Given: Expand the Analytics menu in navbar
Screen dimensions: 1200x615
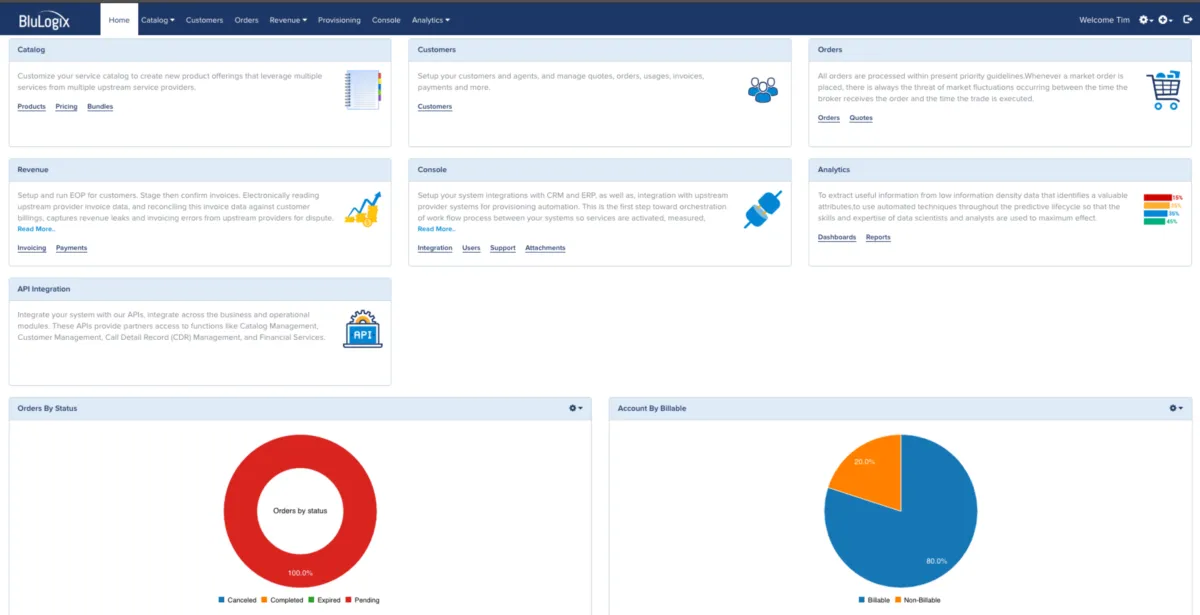Looking at the screenshot, I should tap(431, 20).
